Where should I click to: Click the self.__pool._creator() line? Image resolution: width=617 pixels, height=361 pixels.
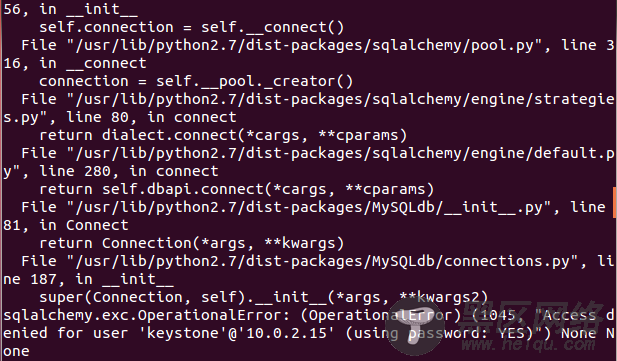[196, 81]
